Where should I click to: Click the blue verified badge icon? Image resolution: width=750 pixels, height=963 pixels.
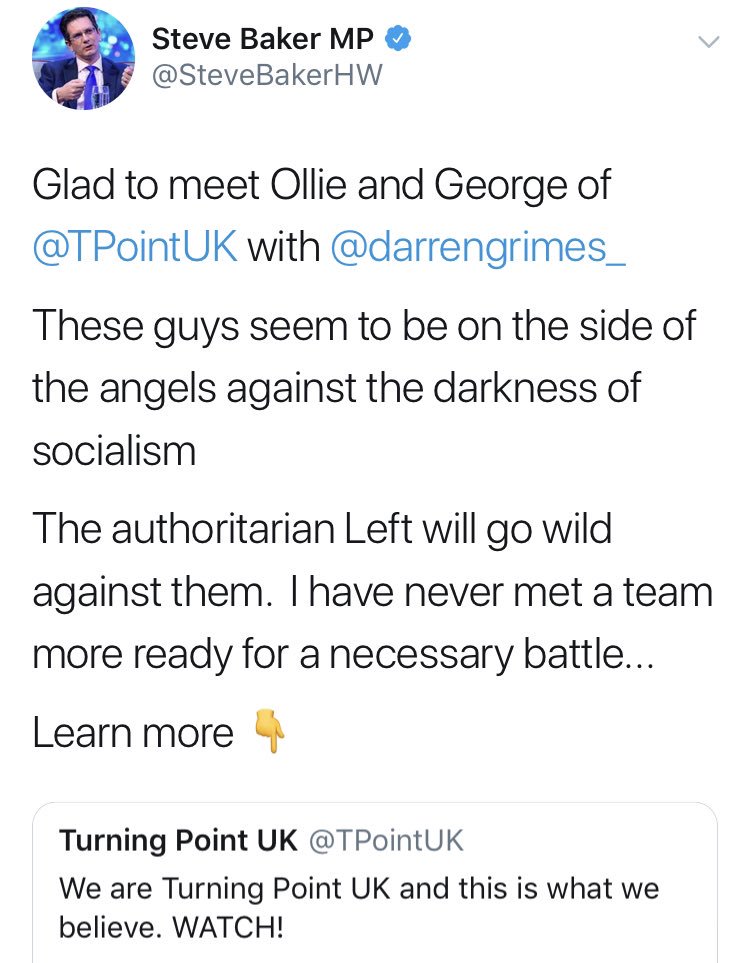(397, 39)
